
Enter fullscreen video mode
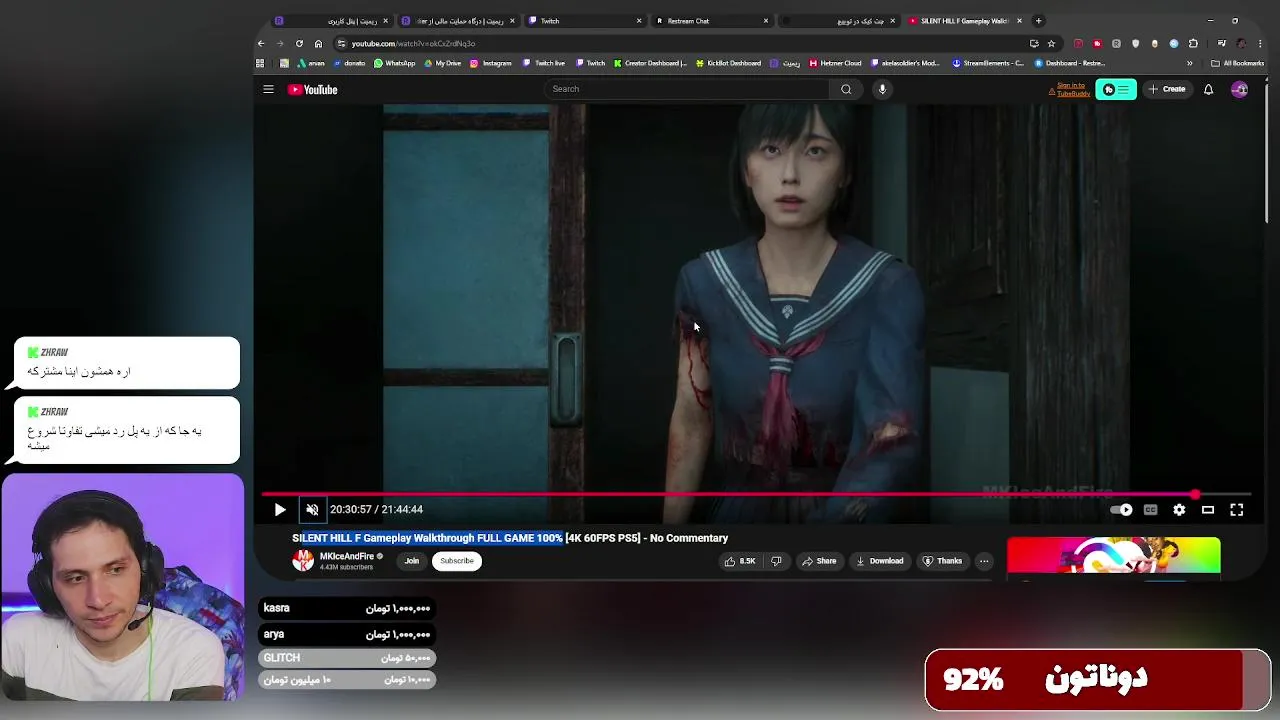click(x=1237, y=510)
